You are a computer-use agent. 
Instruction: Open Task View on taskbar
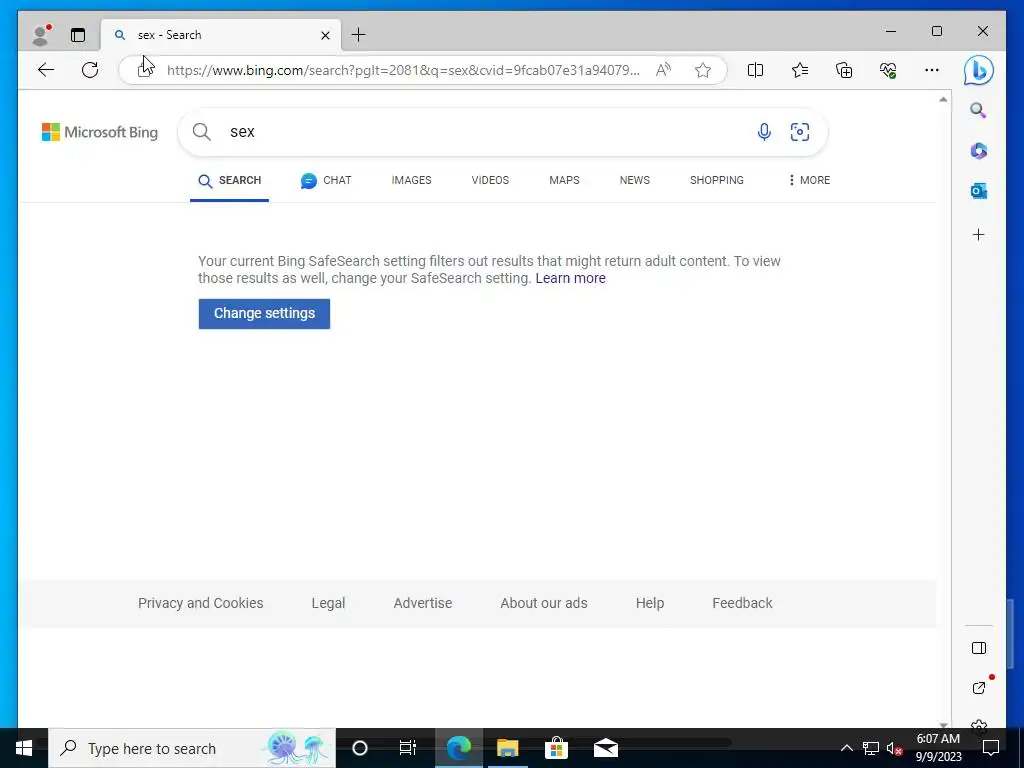408,748
